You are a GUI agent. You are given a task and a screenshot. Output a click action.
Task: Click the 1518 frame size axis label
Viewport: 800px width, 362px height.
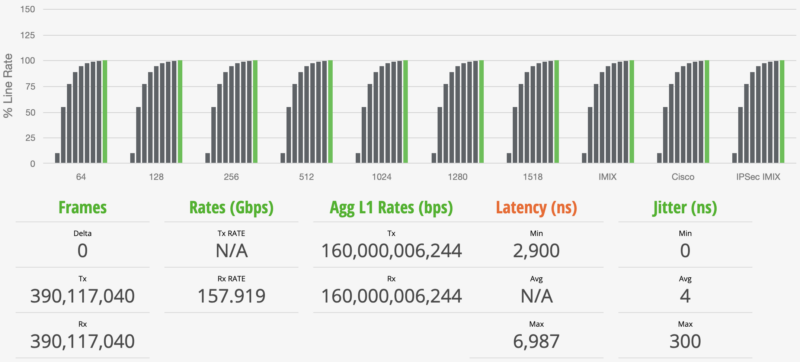[x=532, y=178]
